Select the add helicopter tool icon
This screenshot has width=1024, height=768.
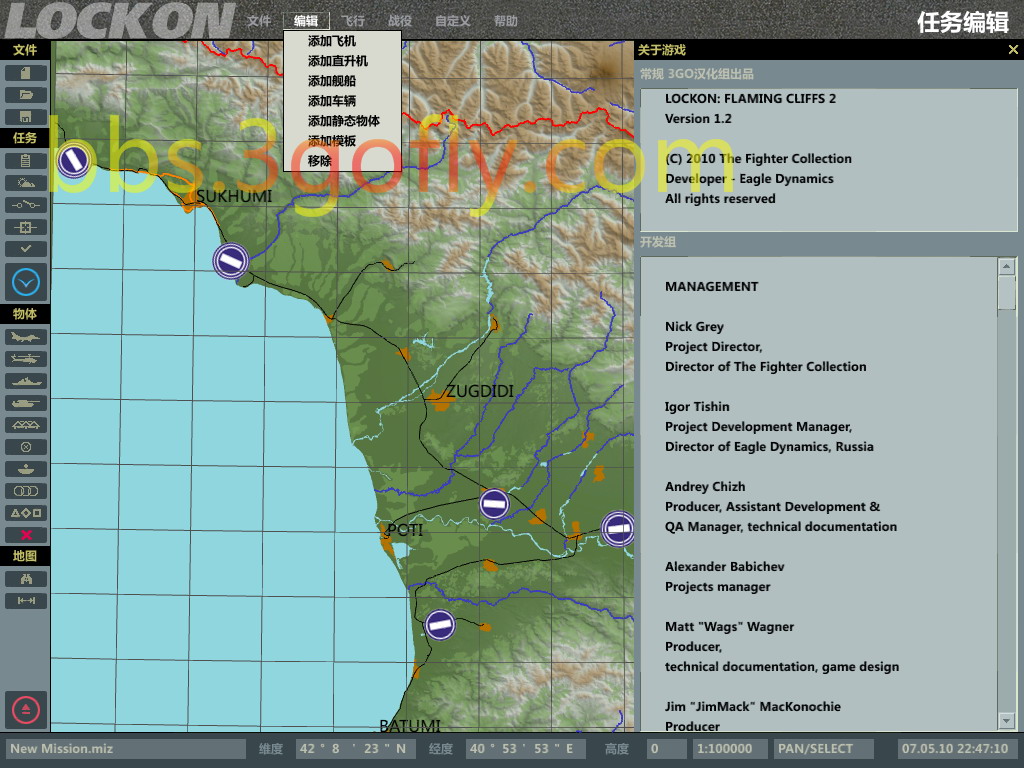tap(25, 359)
